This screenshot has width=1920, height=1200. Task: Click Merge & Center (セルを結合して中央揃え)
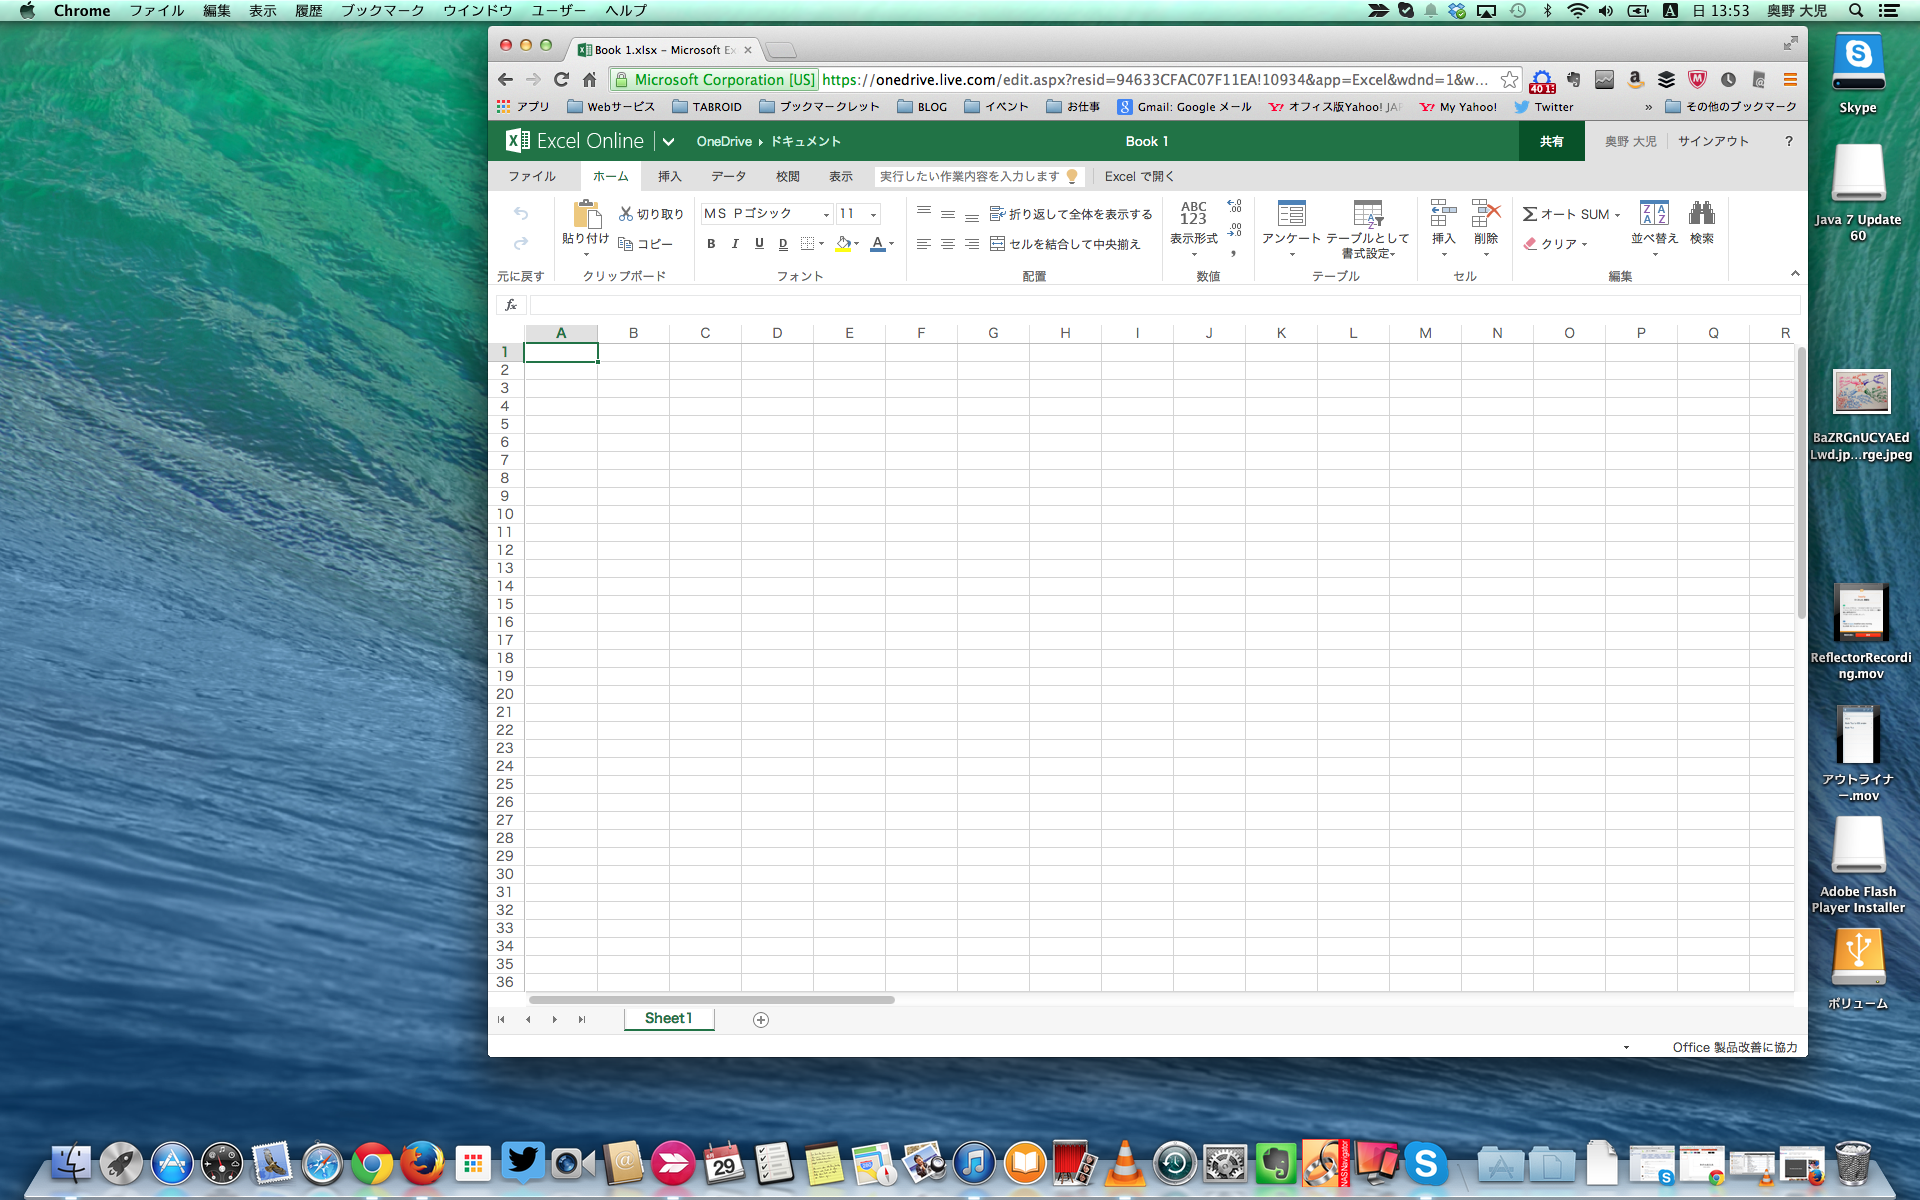coord(1065,244)
